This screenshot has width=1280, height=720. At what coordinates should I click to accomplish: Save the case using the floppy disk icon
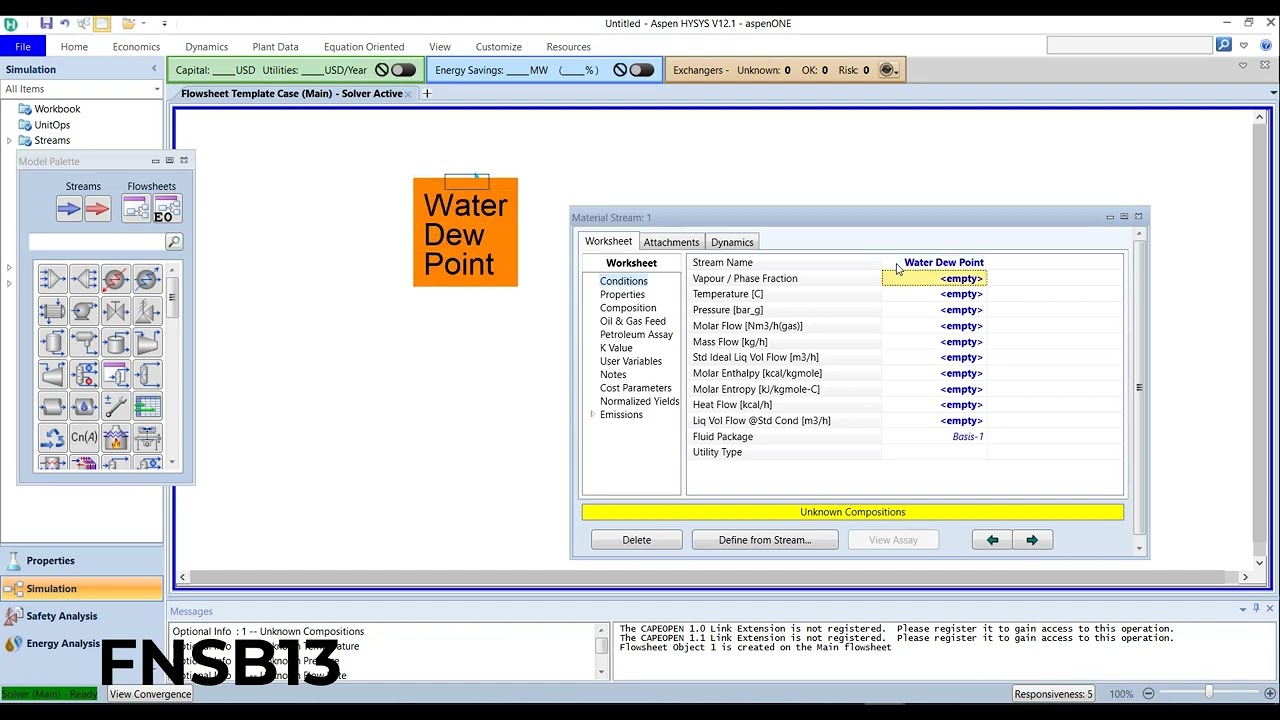46,23
